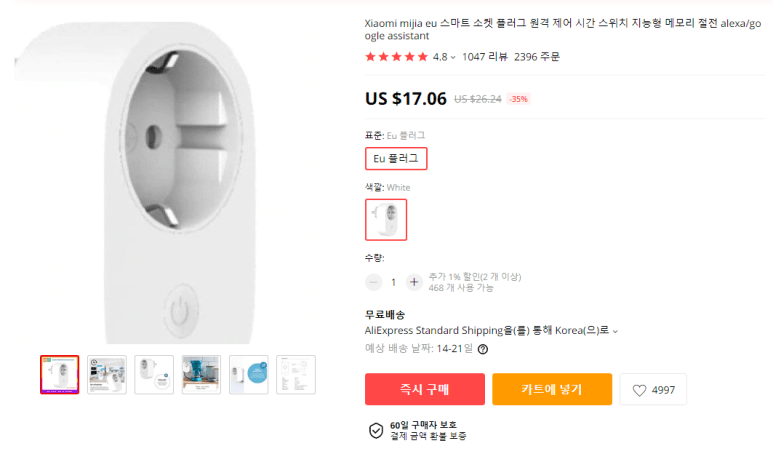Click the 카트에 넣기 add to cart button

(x=551, y=390)
